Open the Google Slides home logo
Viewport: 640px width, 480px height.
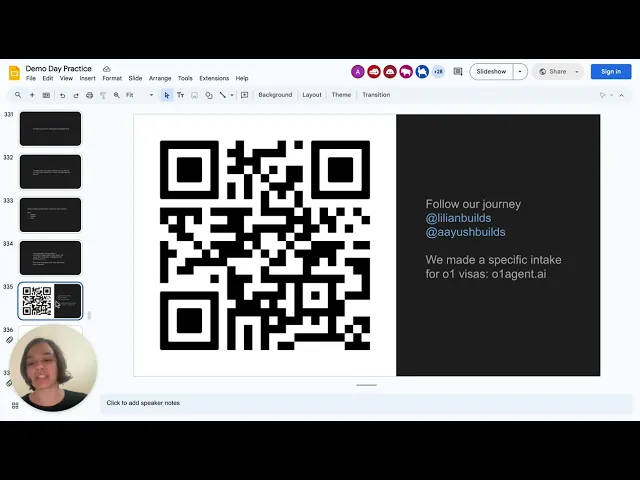(14, 73)
